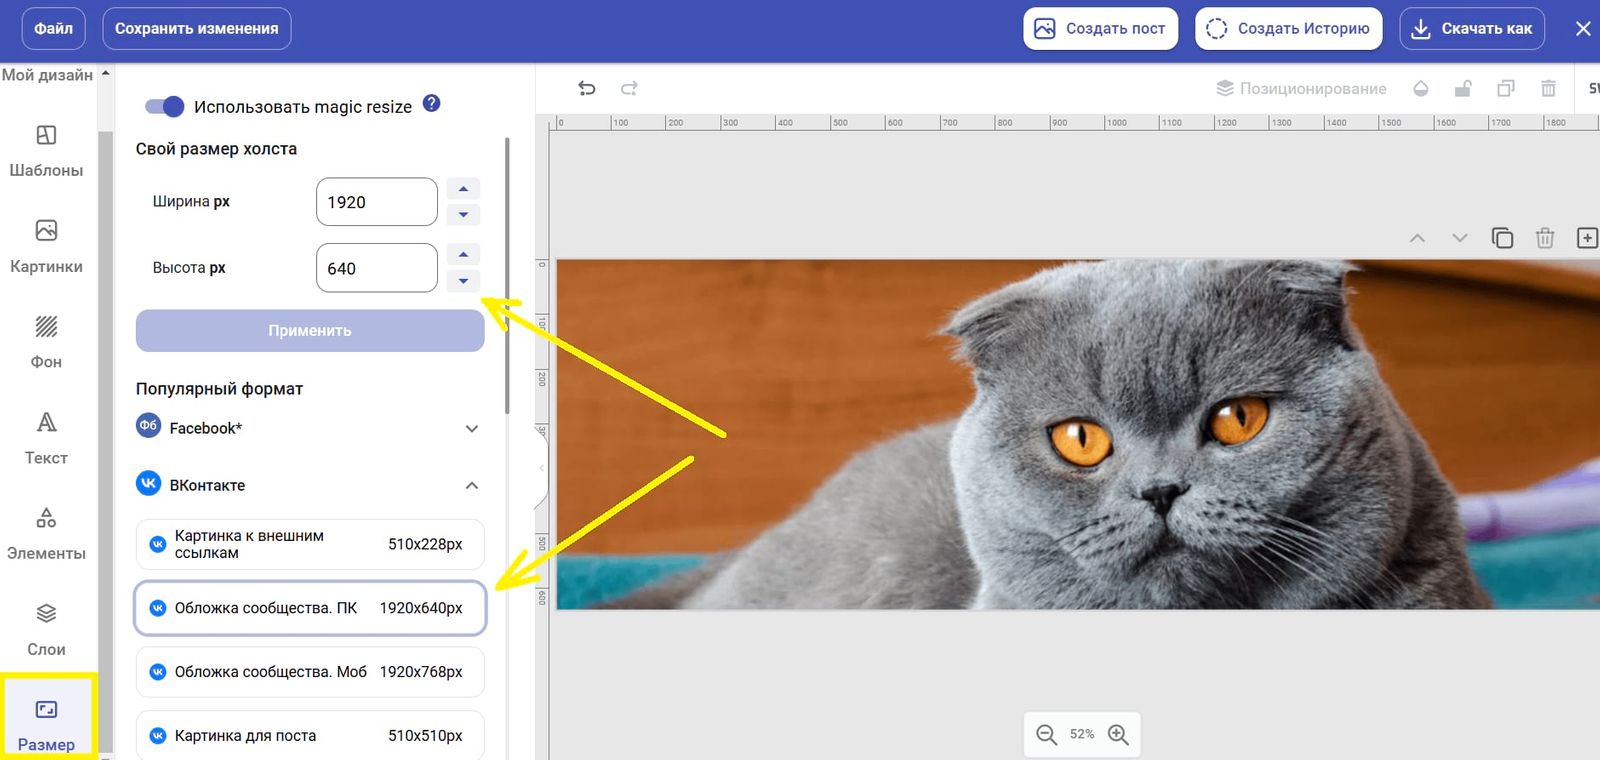This screenshot has width=1600, height=760.
Task: Click the Высота px input field
Action: [376, 268]
